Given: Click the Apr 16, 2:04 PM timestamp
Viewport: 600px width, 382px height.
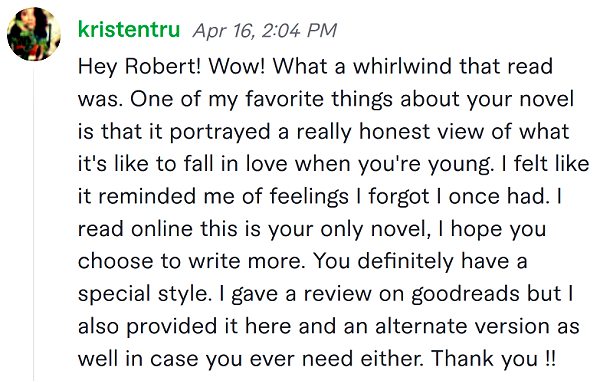Looking at the screenshot, I should (264, 30).
